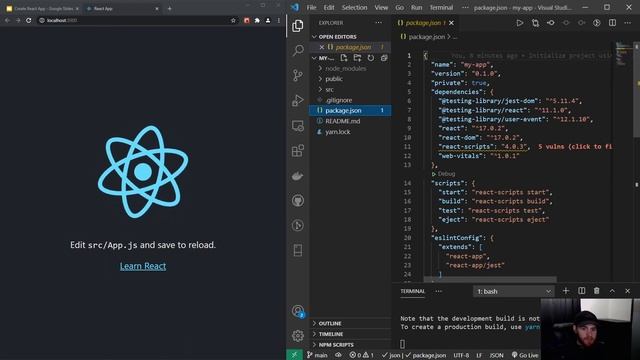The width and height of the screenshot is (640, 360).
Task: Open the Accounts menu icon
Action: click(298, 311)
